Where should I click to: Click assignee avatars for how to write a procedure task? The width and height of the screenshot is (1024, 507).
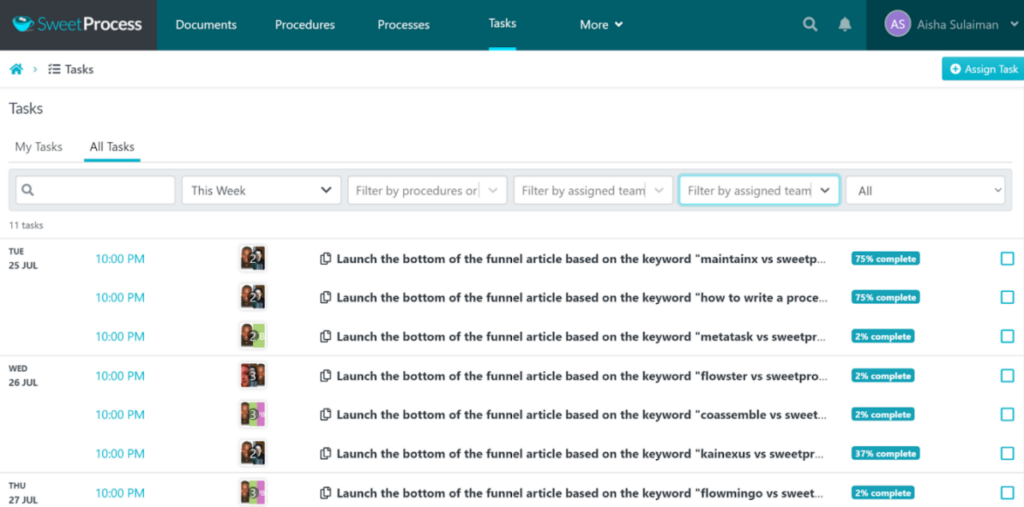(x=253, y=297)
